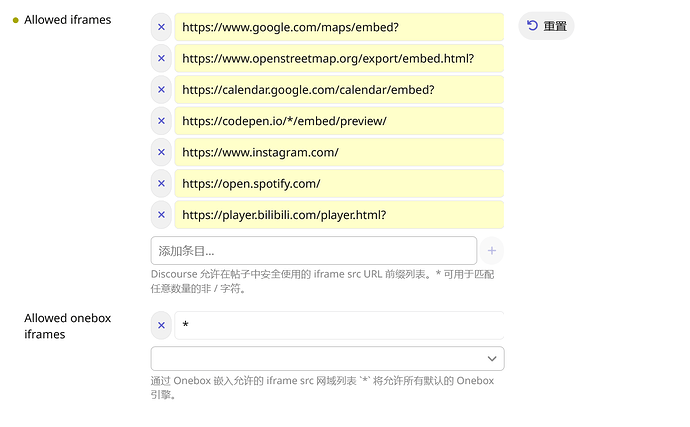The width and height of the screenshot is (690, 427).
Task: Open the Allowed onebox iframes dropdown
Action: click(x=327, y=358)
